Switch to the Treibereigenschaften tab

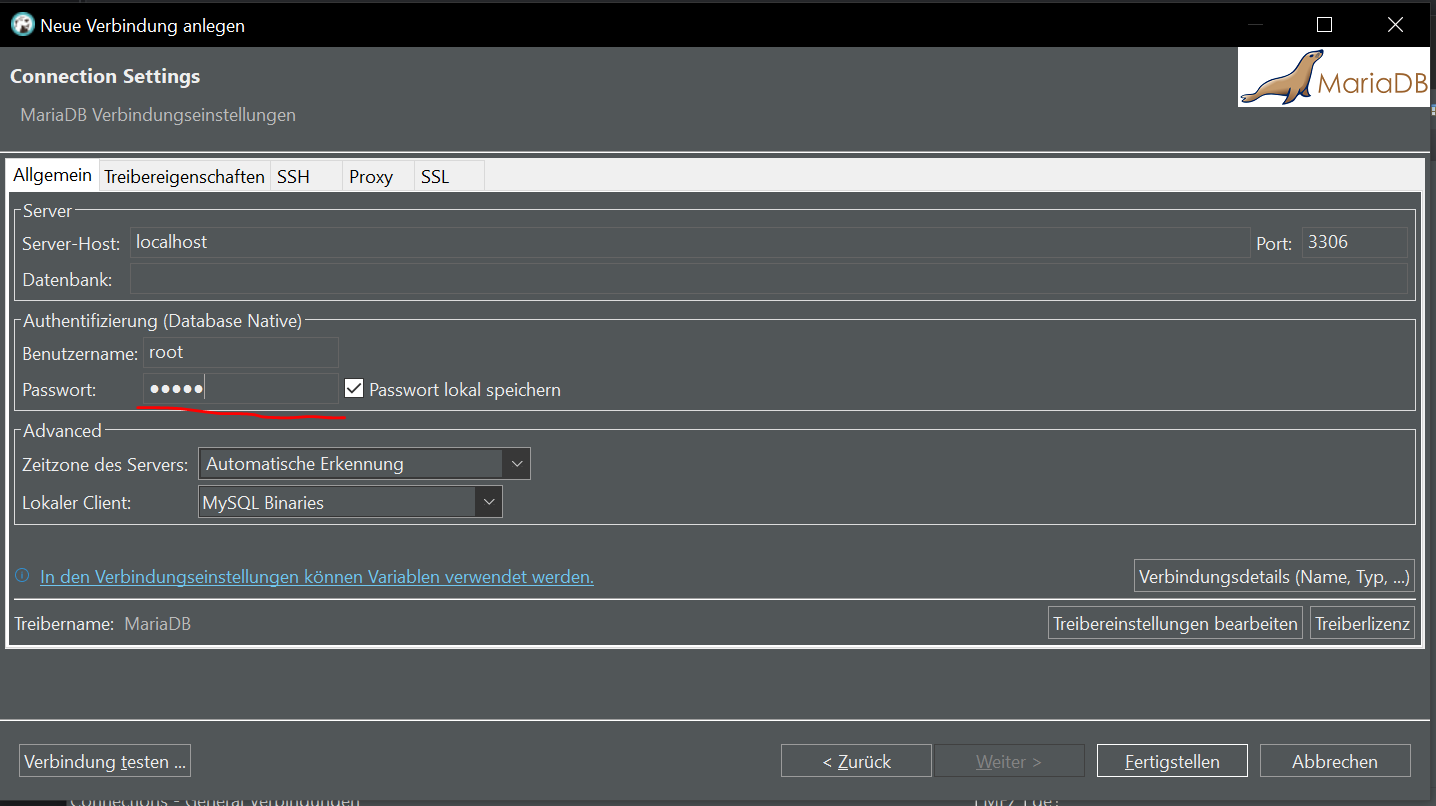(185, 177)
